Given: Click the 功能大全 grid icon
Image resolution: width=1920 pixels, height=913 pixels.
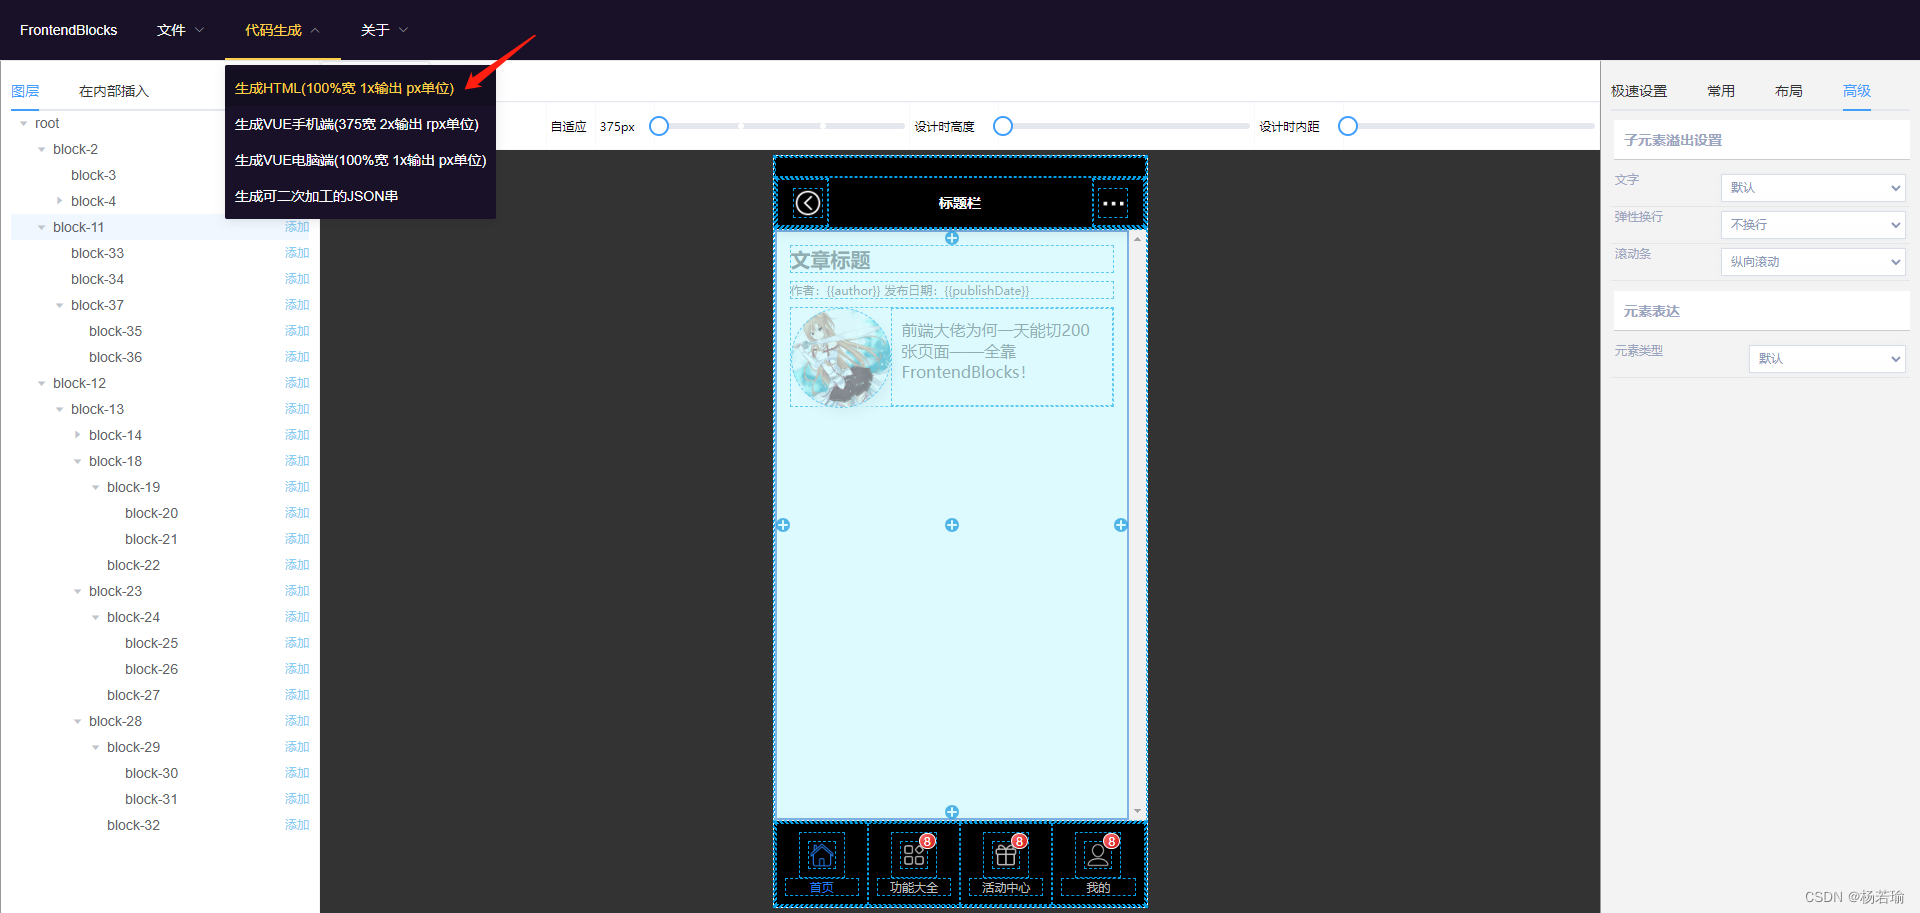Looking at the screenshot, I should [913, 855].
